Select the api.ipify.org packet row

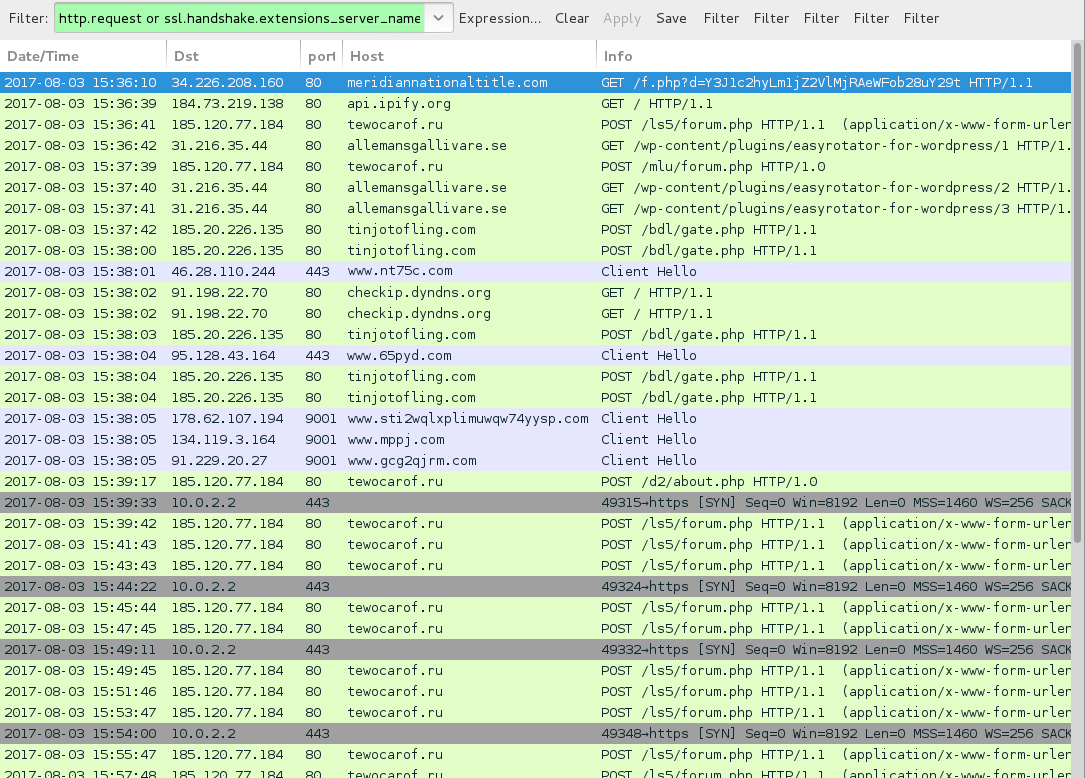tap(536, 104)
